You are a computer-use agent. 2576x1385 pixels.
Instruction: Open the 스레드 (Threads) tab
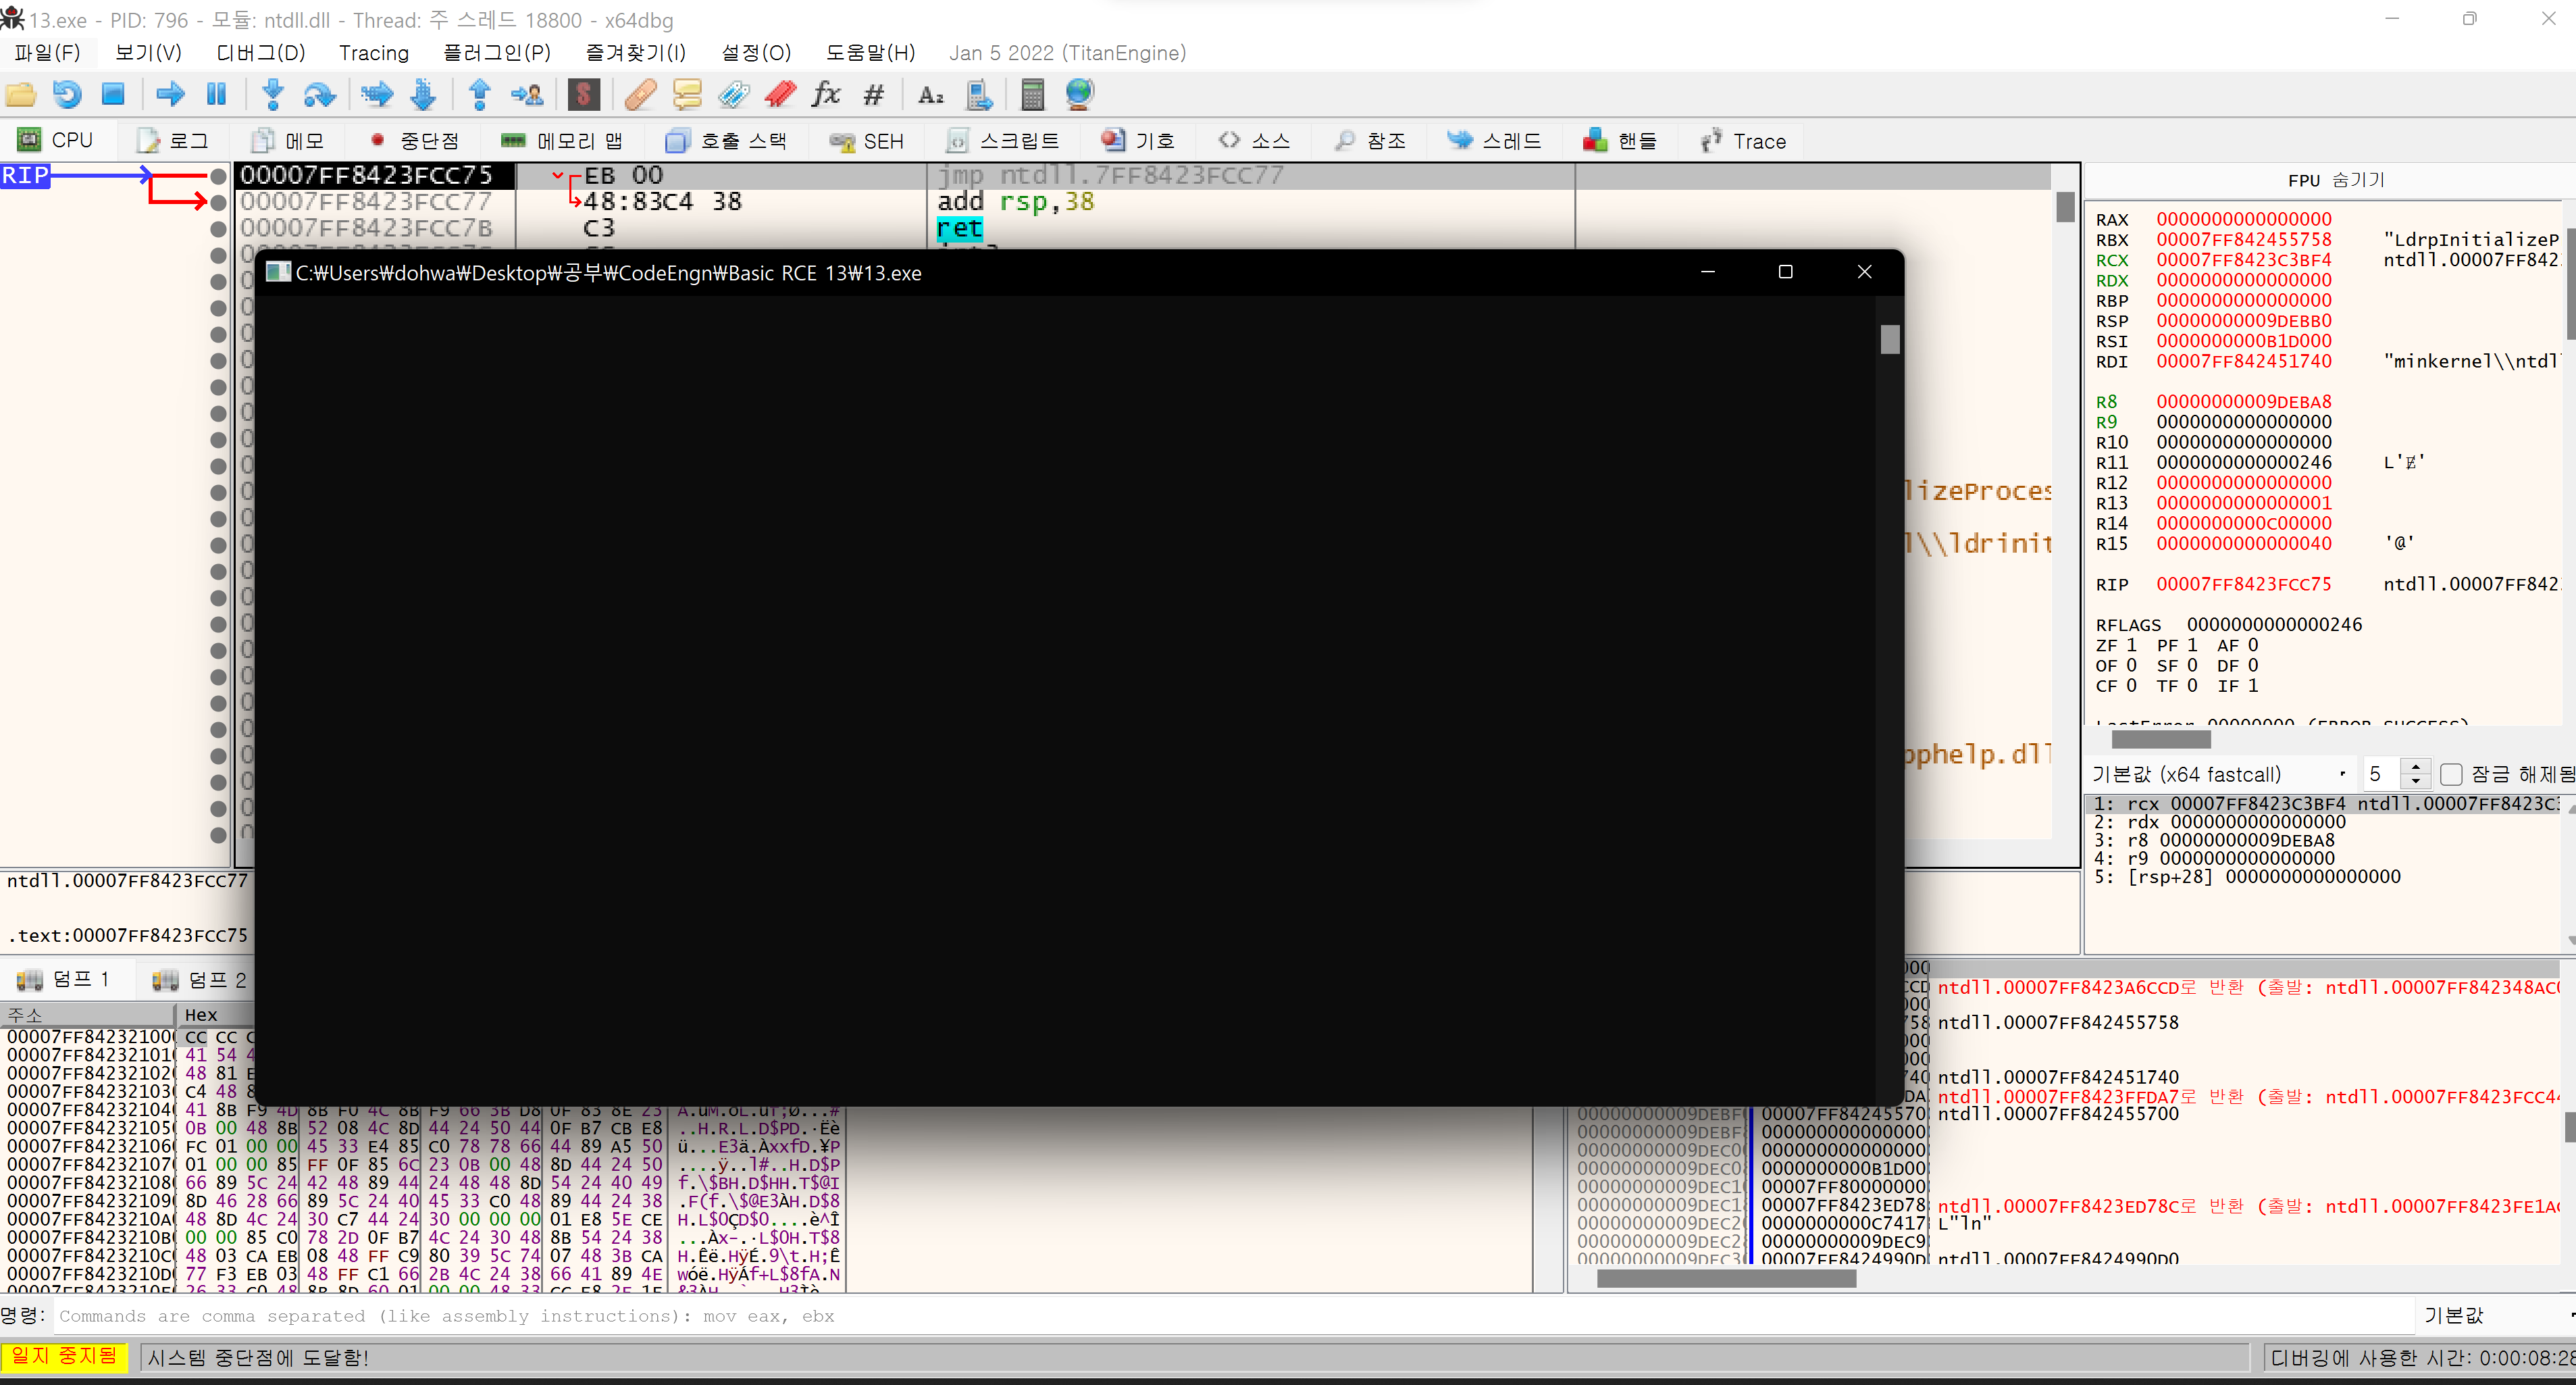coord(1495,141)
